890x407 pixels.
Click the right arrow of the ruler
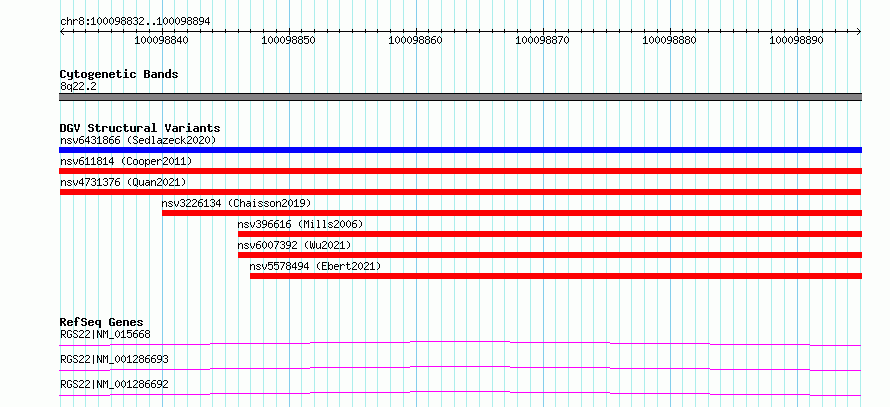click(x=859, y=32)
